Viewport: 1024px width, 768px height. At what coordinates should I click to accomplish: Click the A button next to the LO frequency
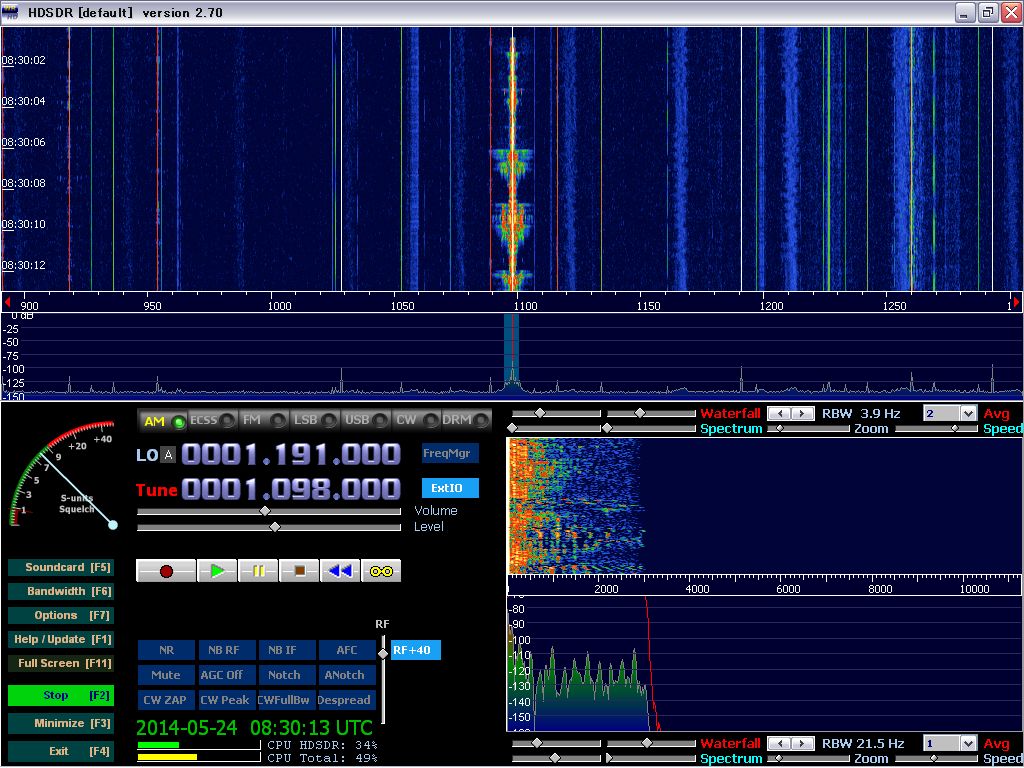(166, 453)
